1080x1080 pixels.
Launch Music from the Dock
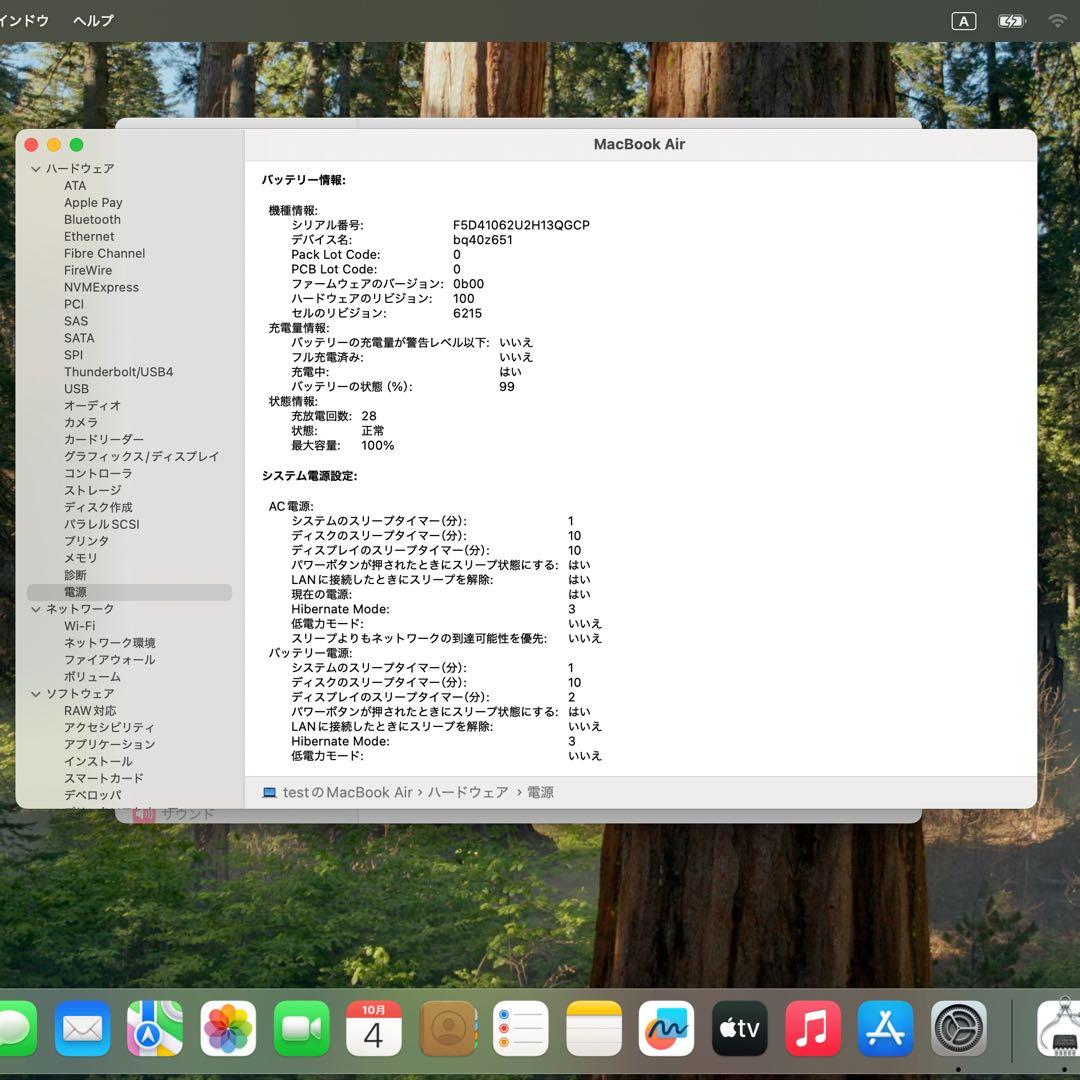point(813,1028)
